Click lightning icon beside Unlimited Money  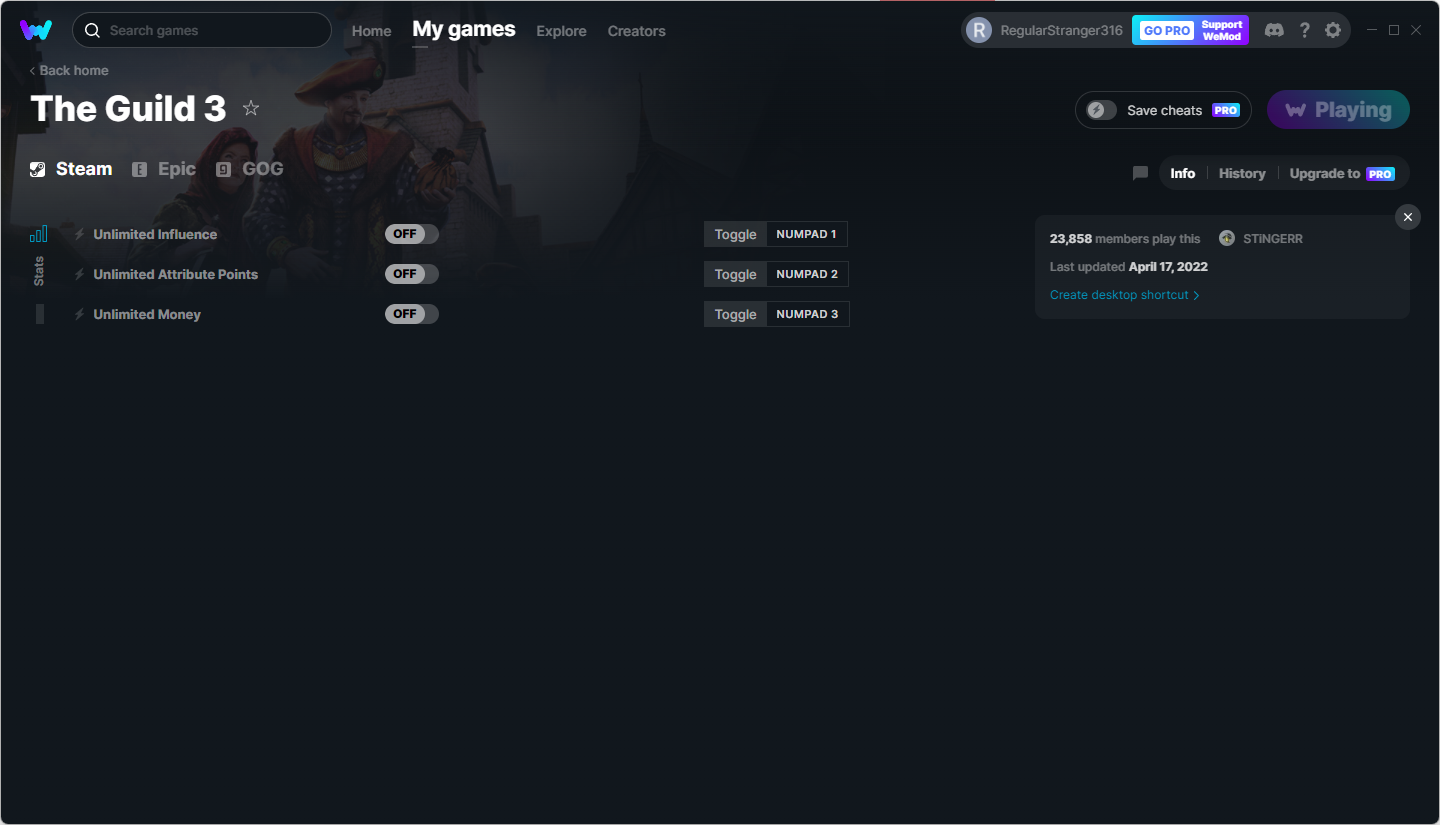(x=80, y=314)
